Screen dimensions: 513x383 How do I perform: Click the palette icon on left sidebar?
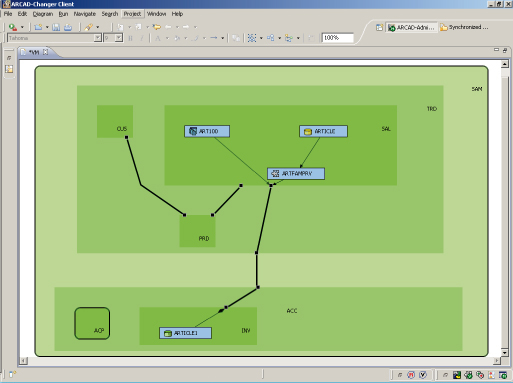pos(9,69)
